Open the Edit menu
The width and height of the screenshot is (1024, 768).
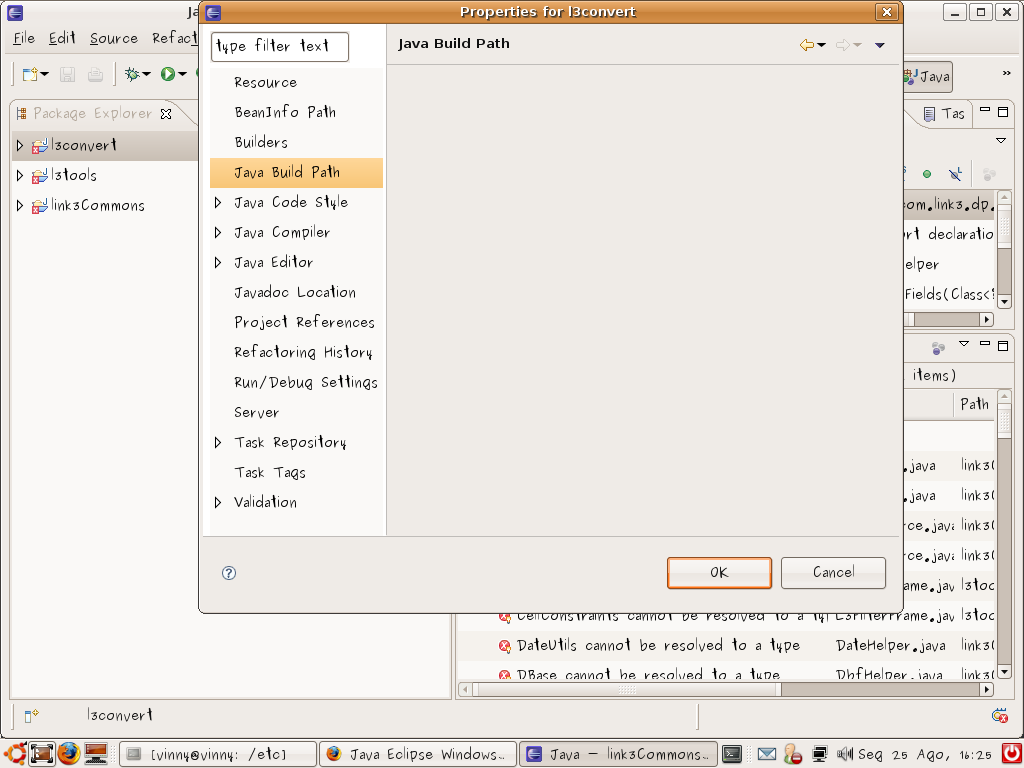(x=62, y=39)
